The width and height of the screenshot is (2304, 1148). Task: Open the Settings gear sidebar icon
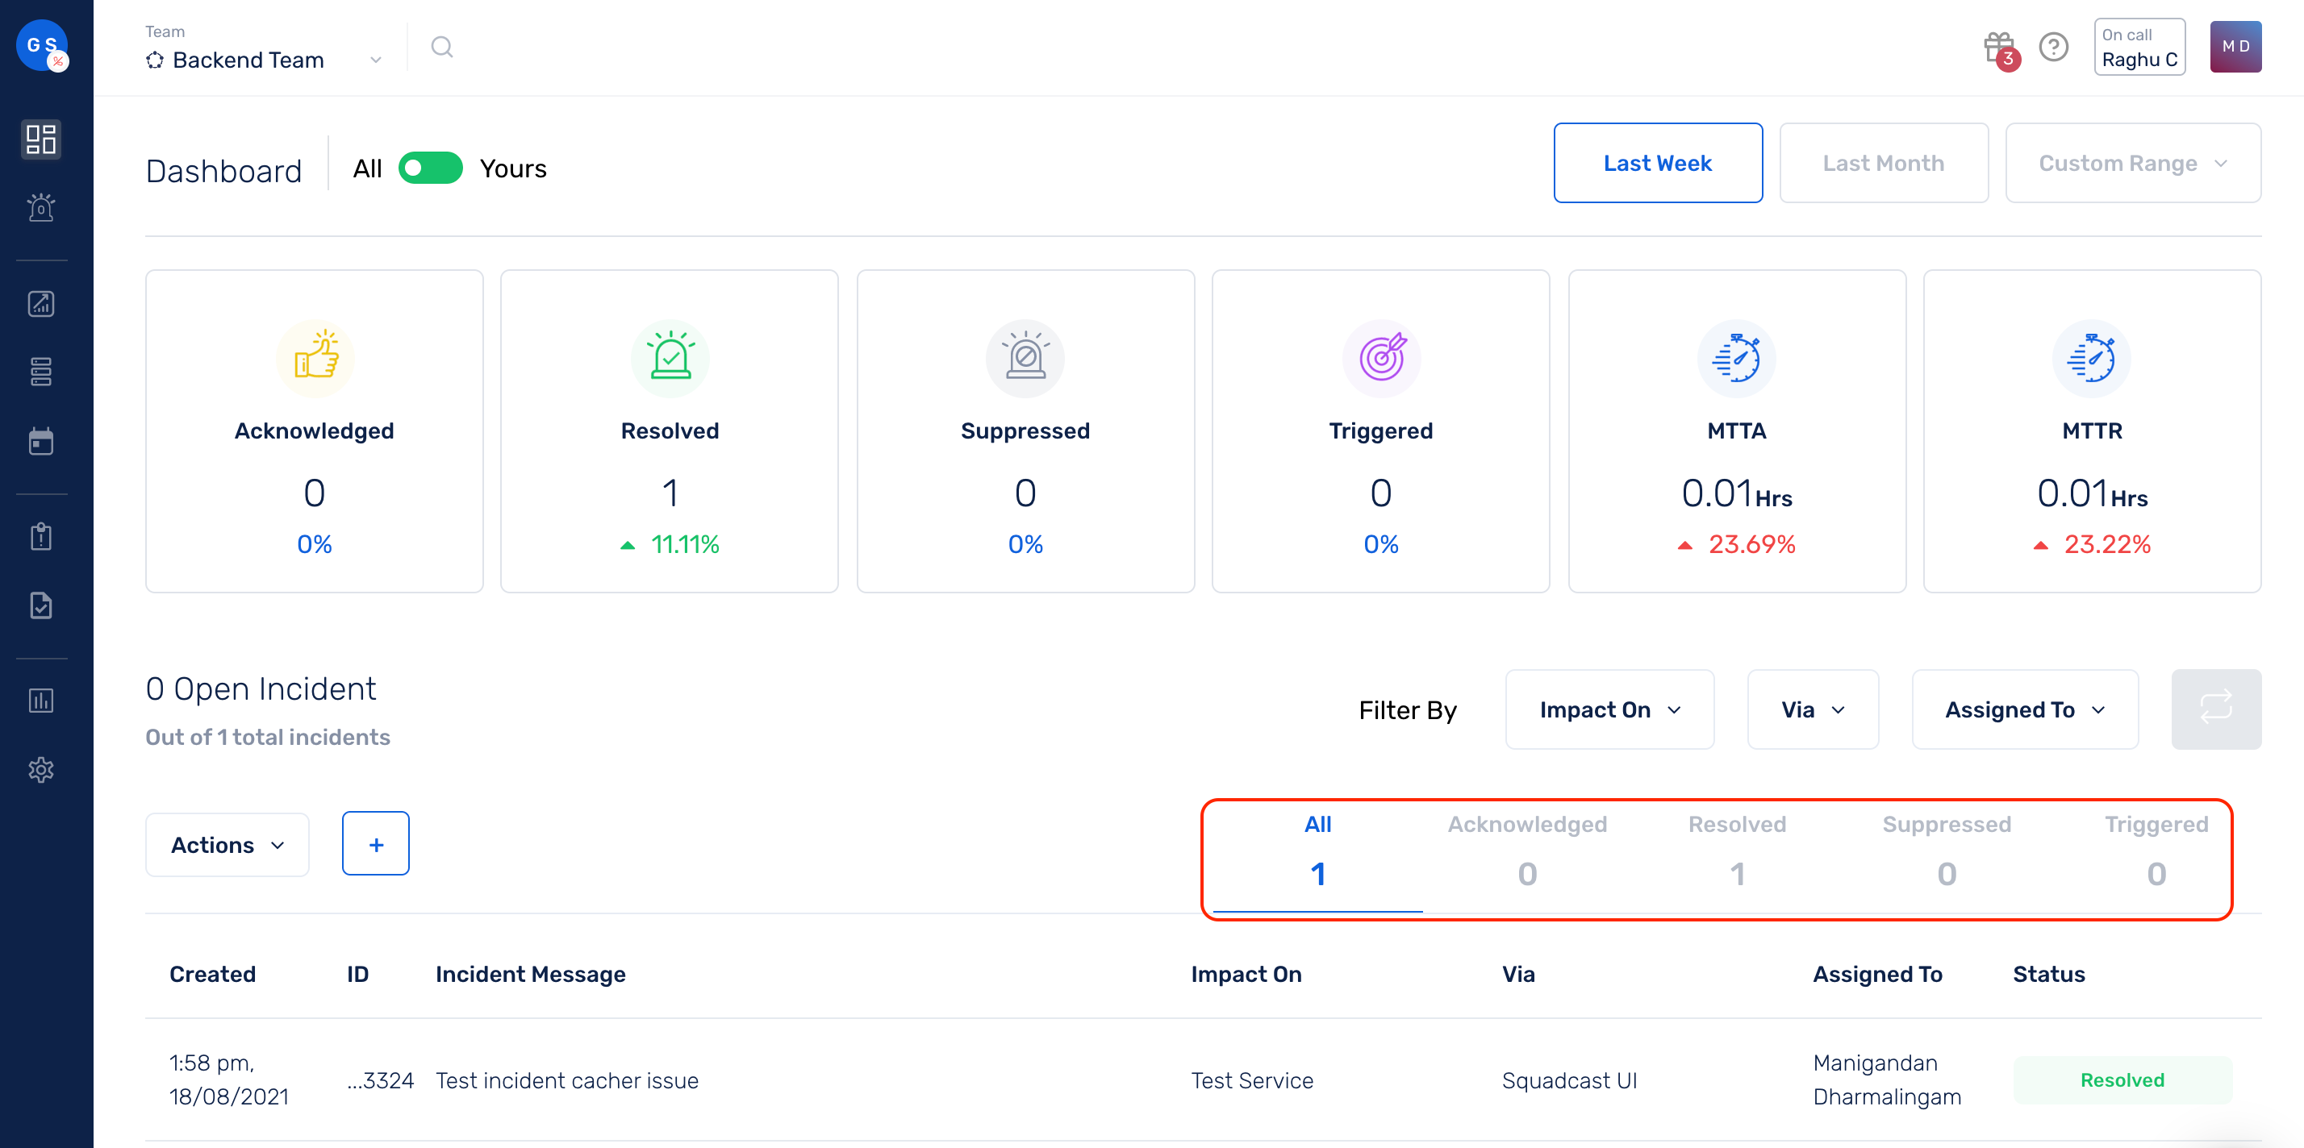(41, 770)
